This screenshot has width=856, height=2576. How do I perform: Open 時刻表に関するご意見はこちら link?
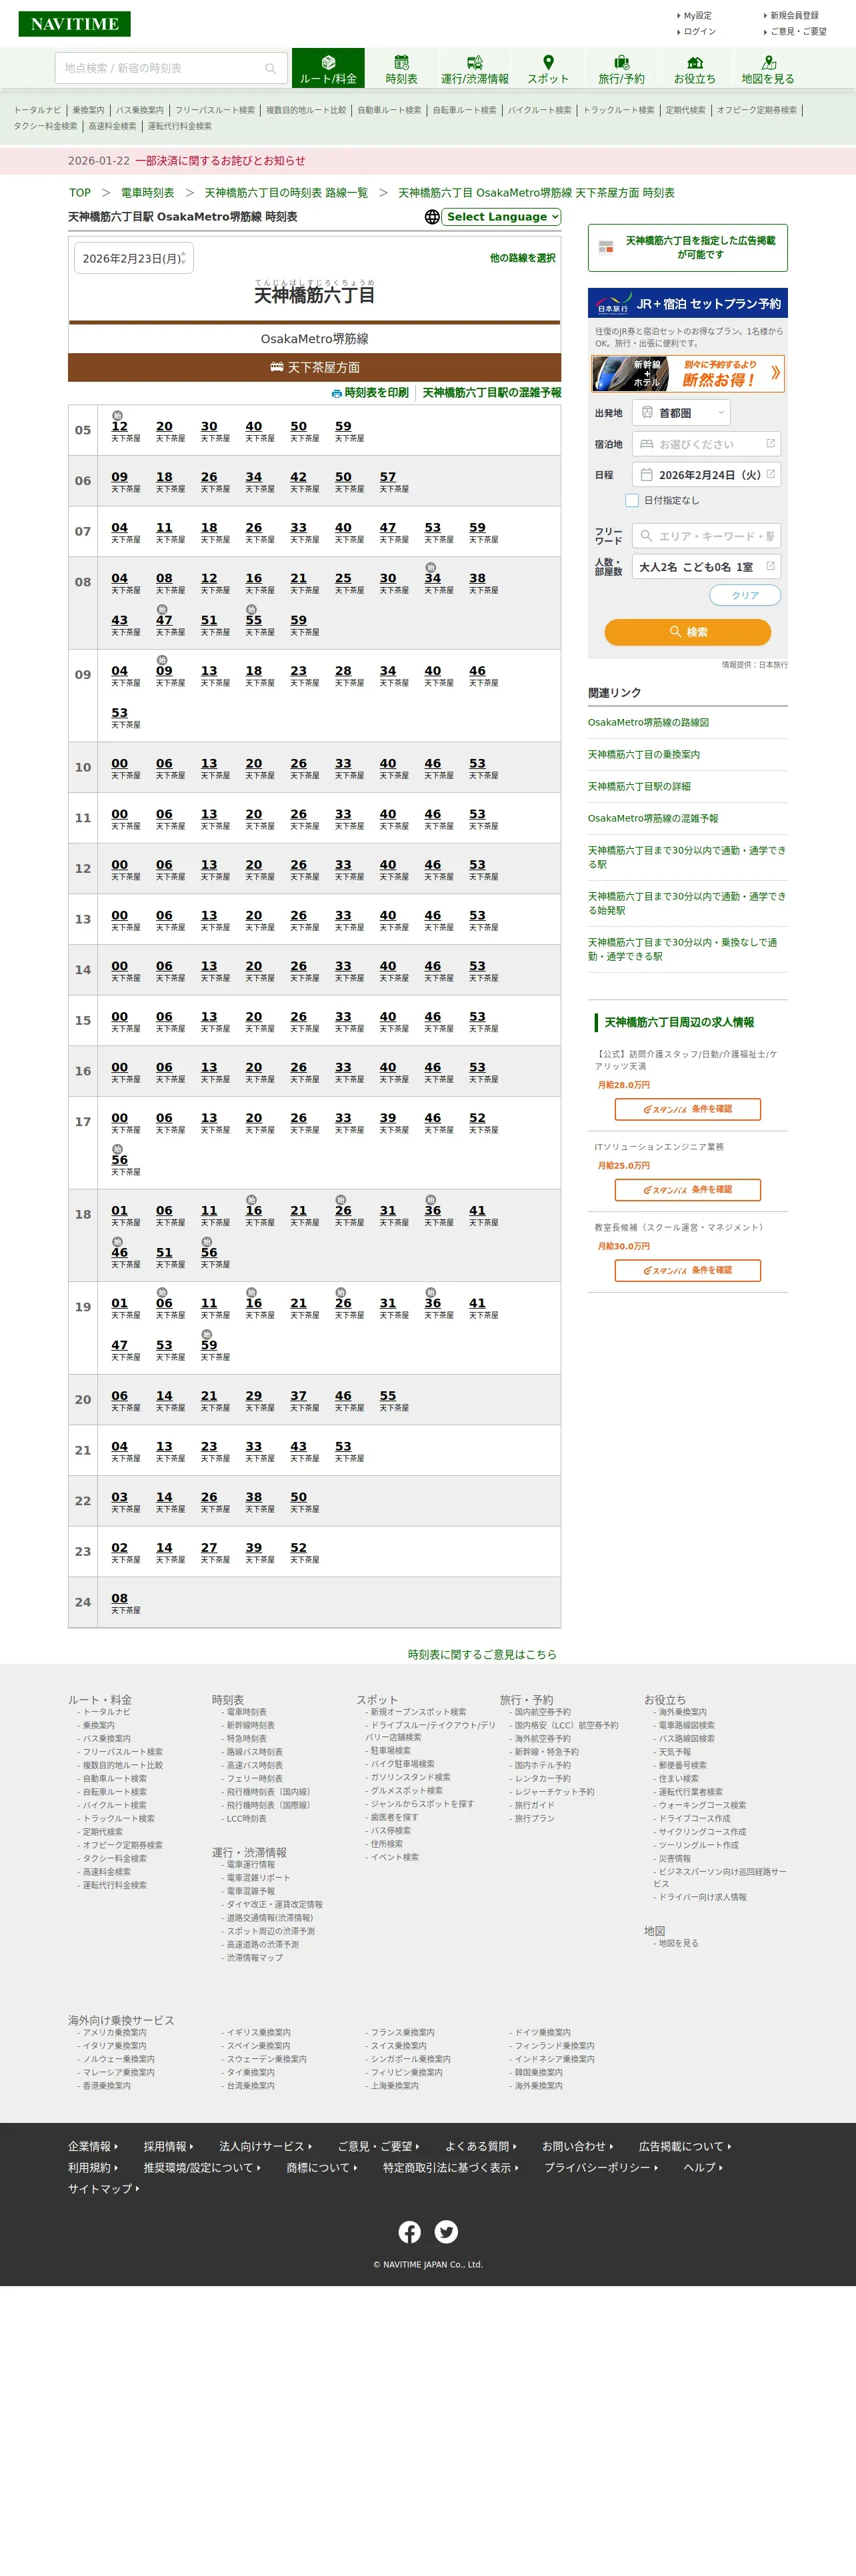click(482, 1655)
